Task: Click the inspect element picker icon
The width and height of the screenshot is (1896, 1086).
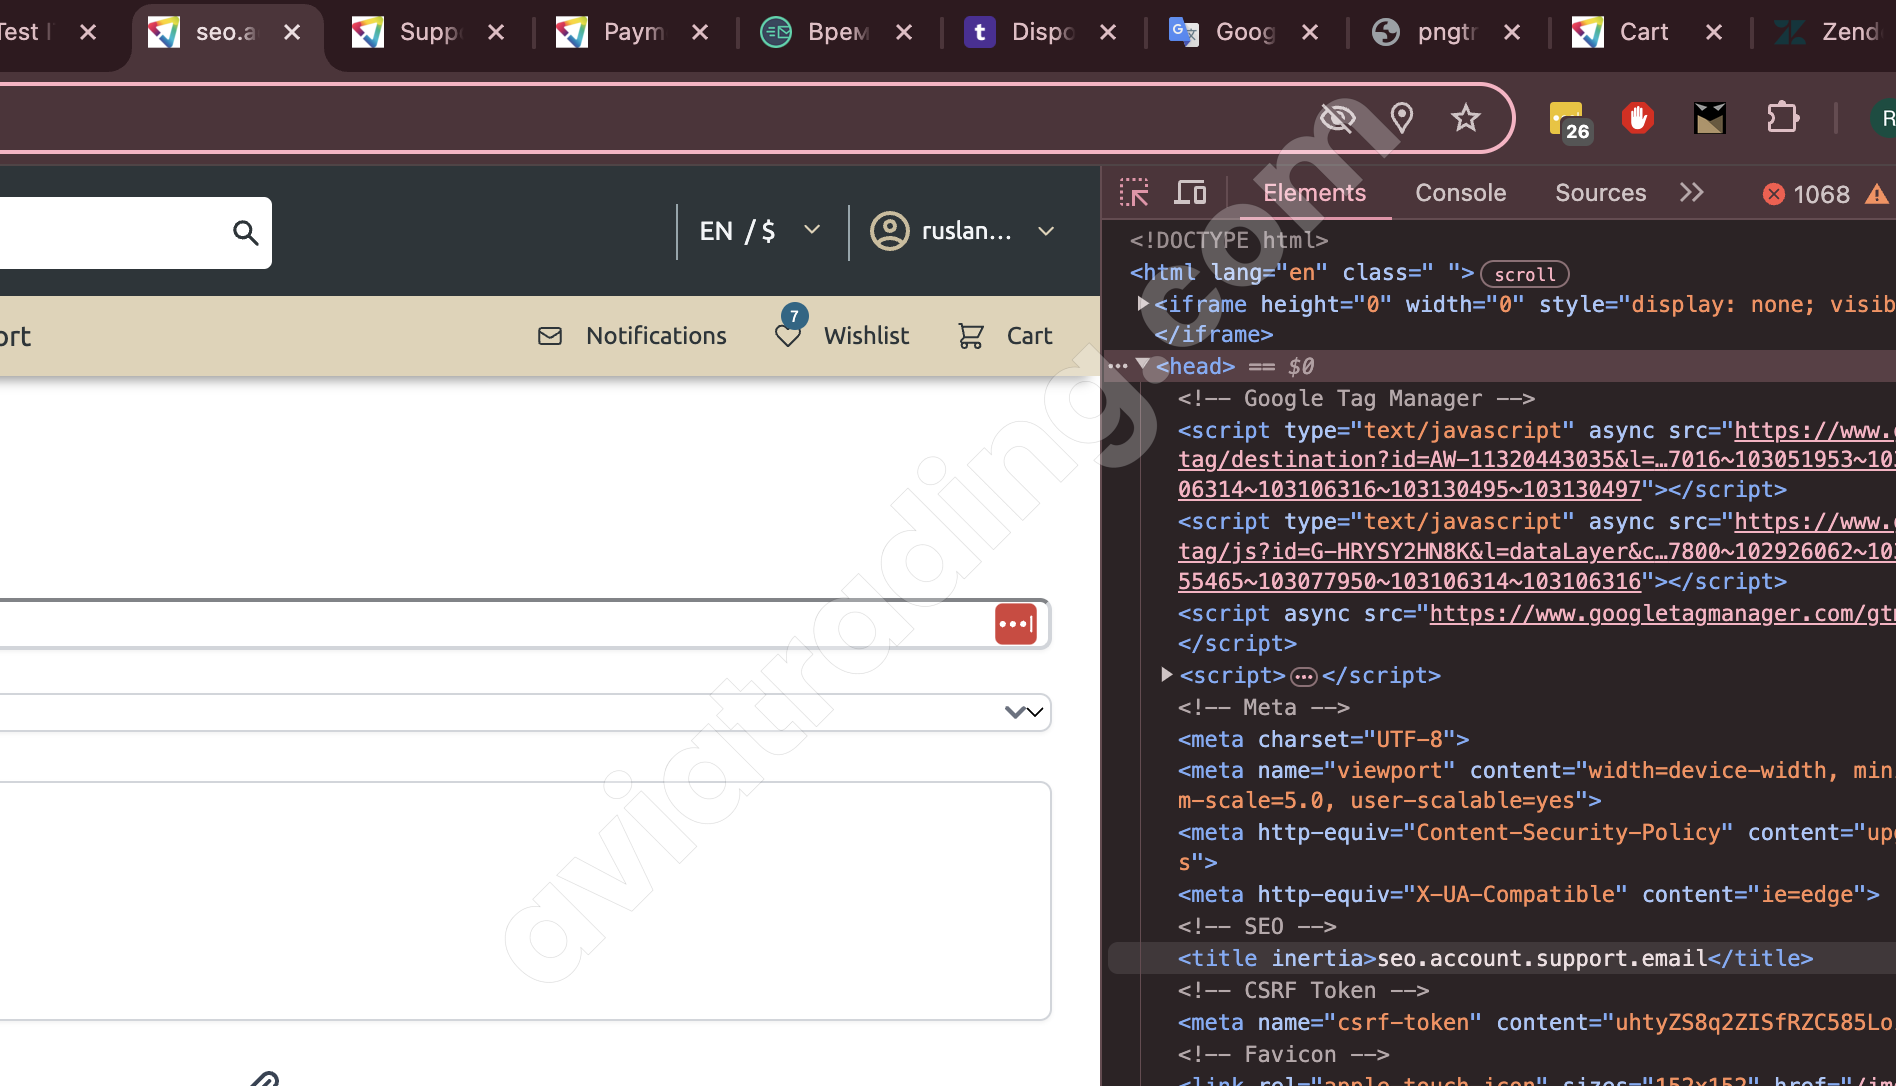Action: (1134, 193)
